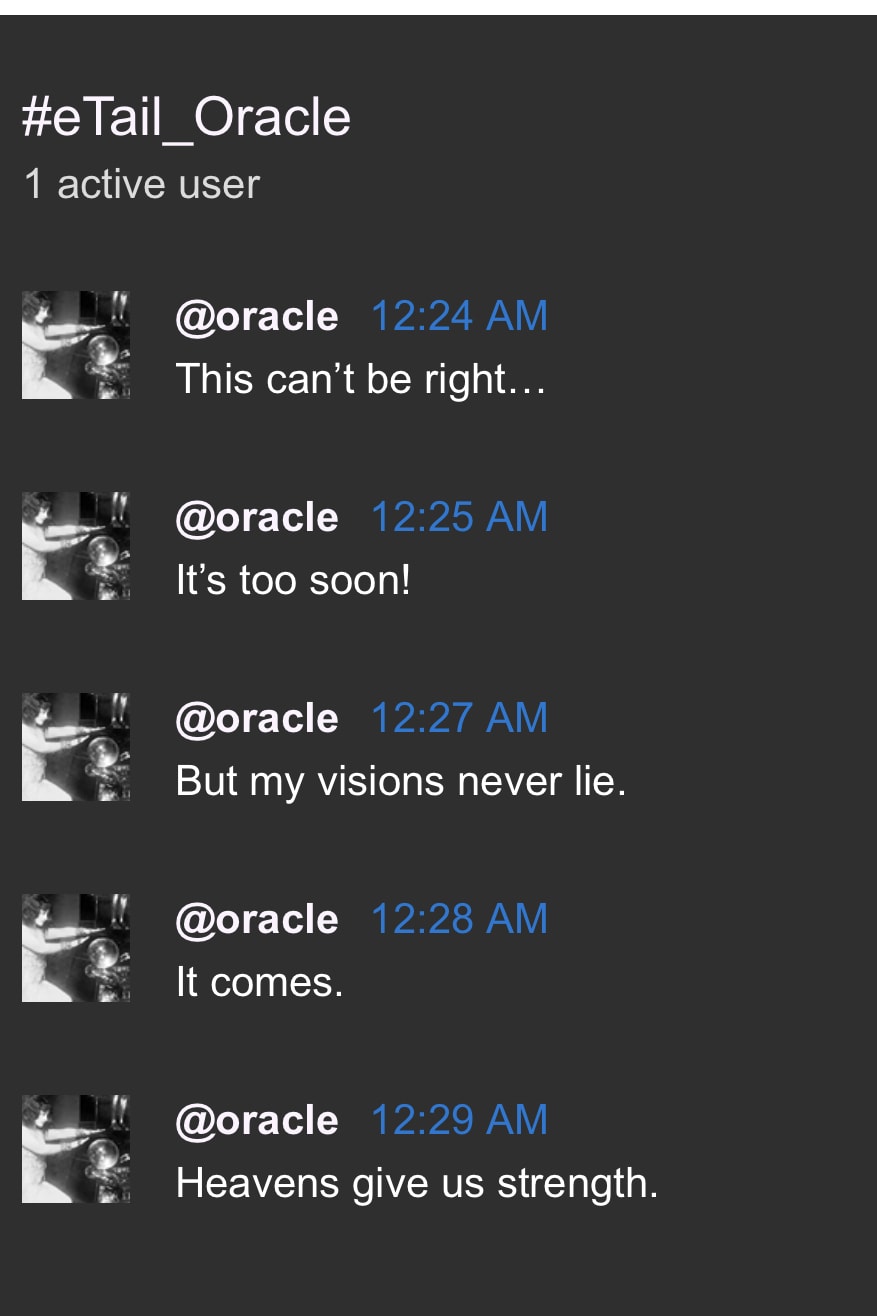Image resolution: width=877 pixels, height=1316 pixels.
Task: Click the oracle avatar beside the 12:27 AM message
Action: pos(76,747)
